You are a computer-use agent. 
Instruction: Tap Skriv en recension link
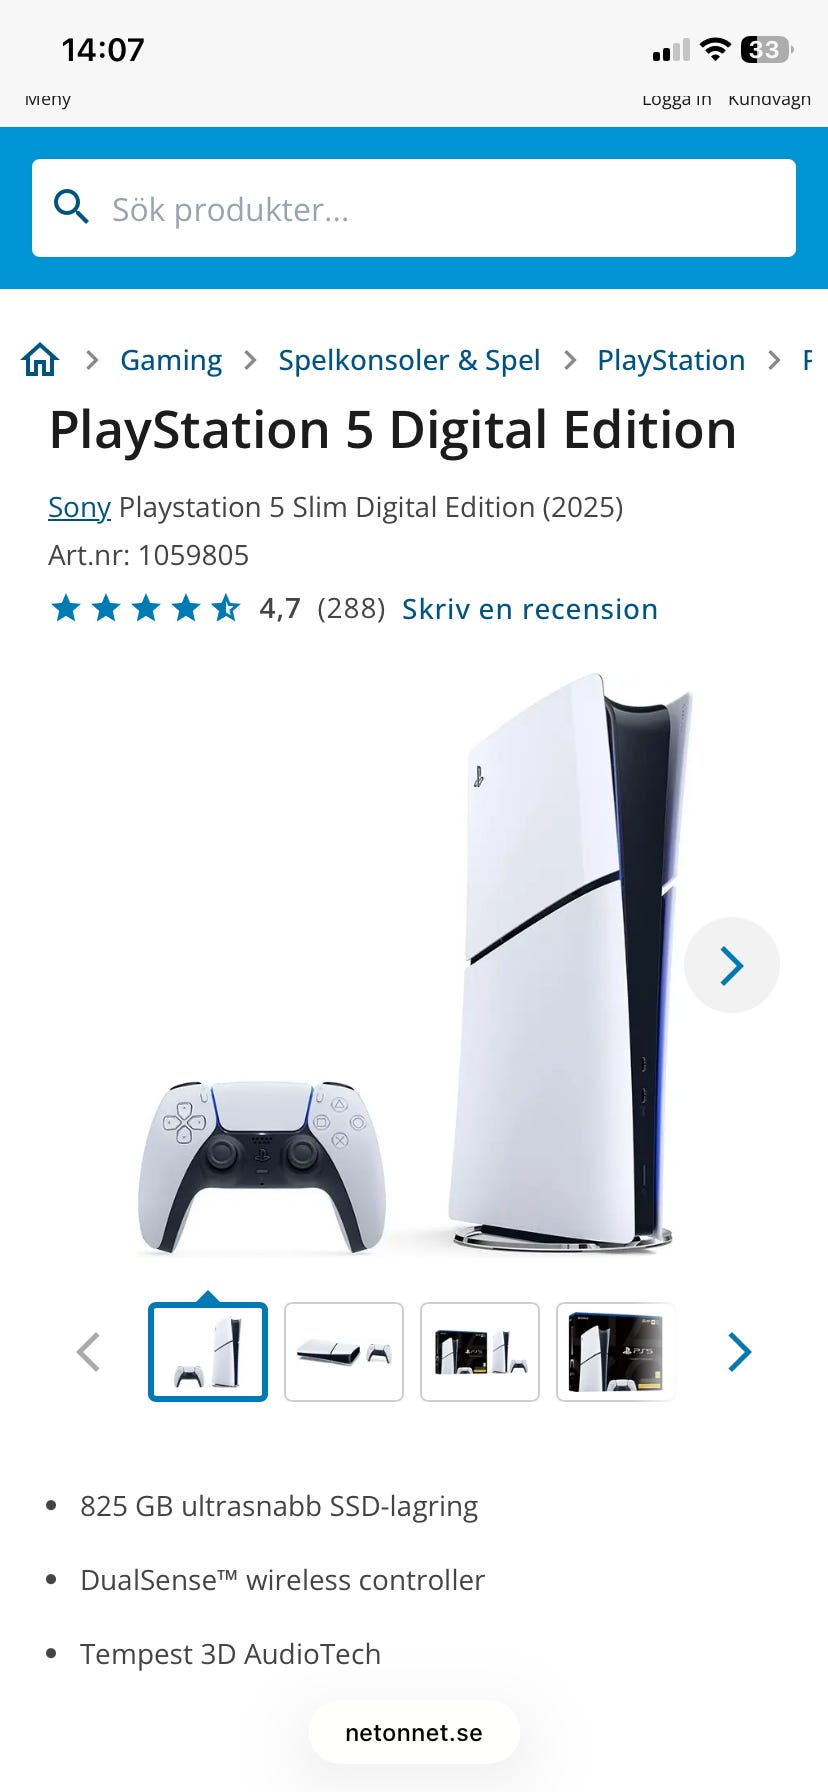point(530,609)
